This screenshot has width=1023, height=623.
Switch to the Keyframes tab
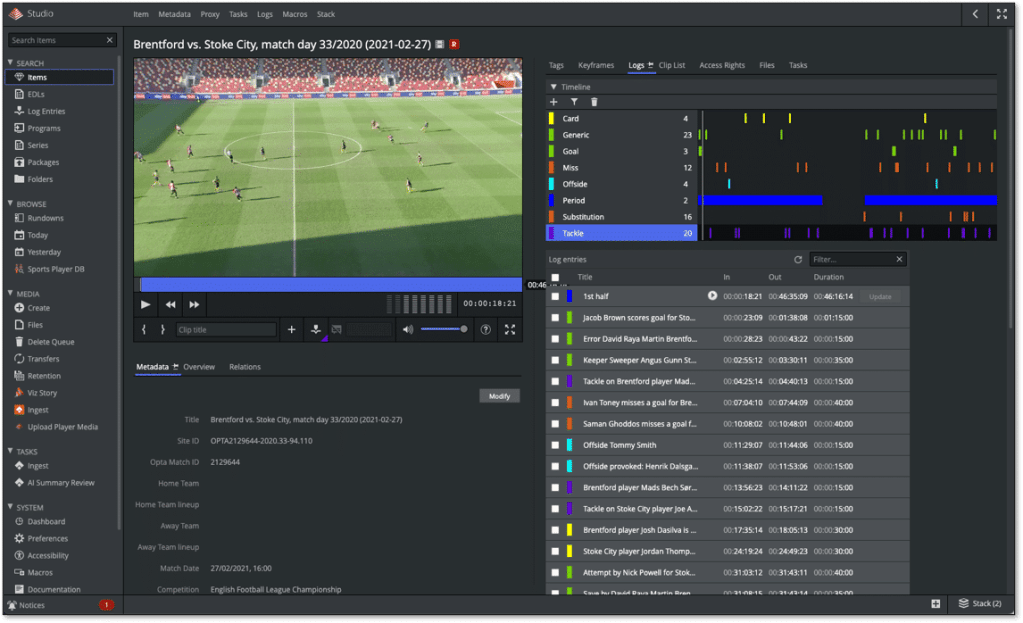(x=596, y=65)
